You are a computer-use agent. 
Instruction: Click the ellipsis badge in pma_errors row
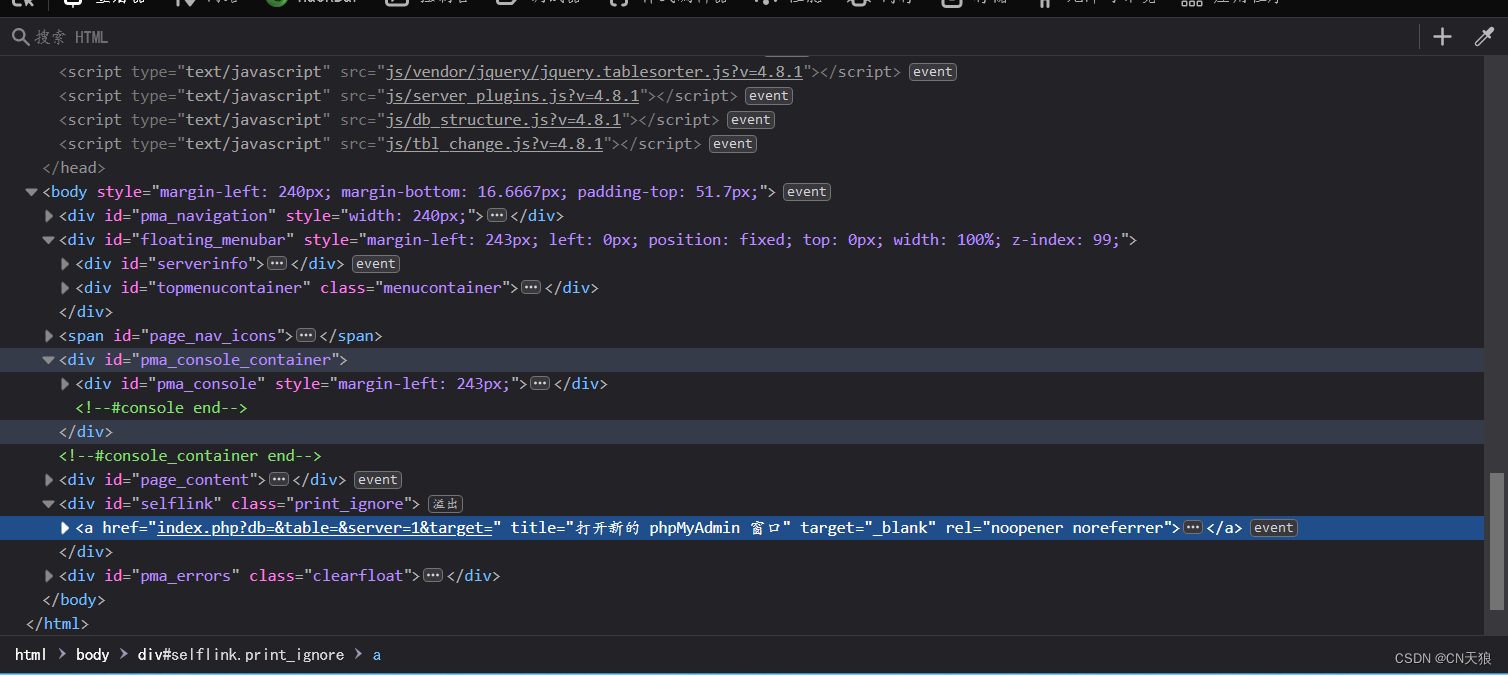point(433,576)
